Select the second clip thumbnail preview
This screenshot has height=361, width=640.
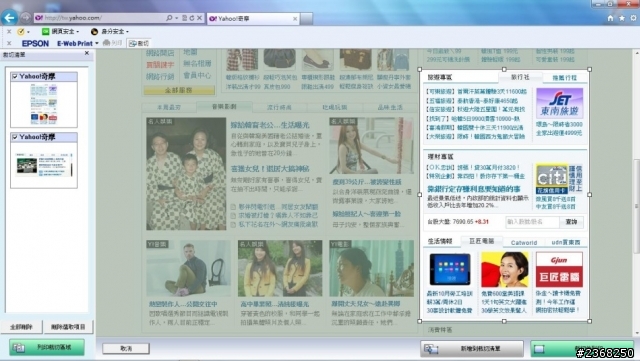pyautogui.click(x=44, y=165)
